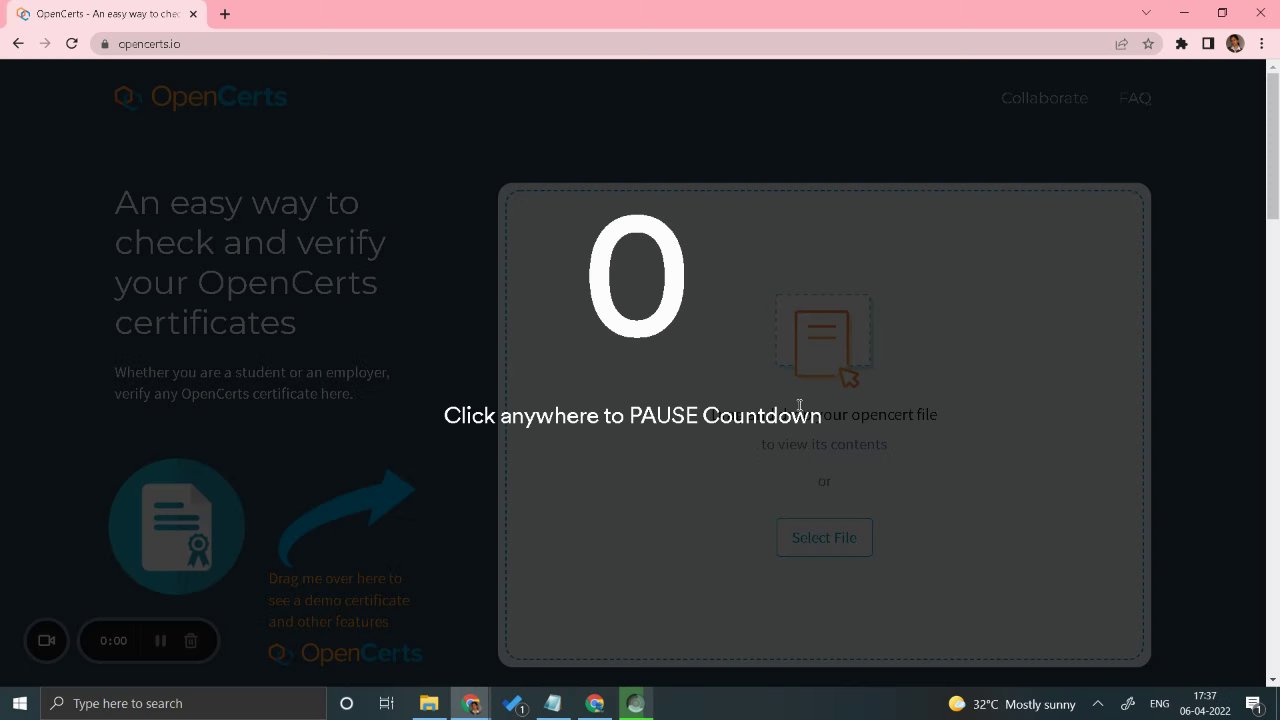Open the Collaborate nav link
Viewport: 1280px width, 720px height.
point(1044,98)
